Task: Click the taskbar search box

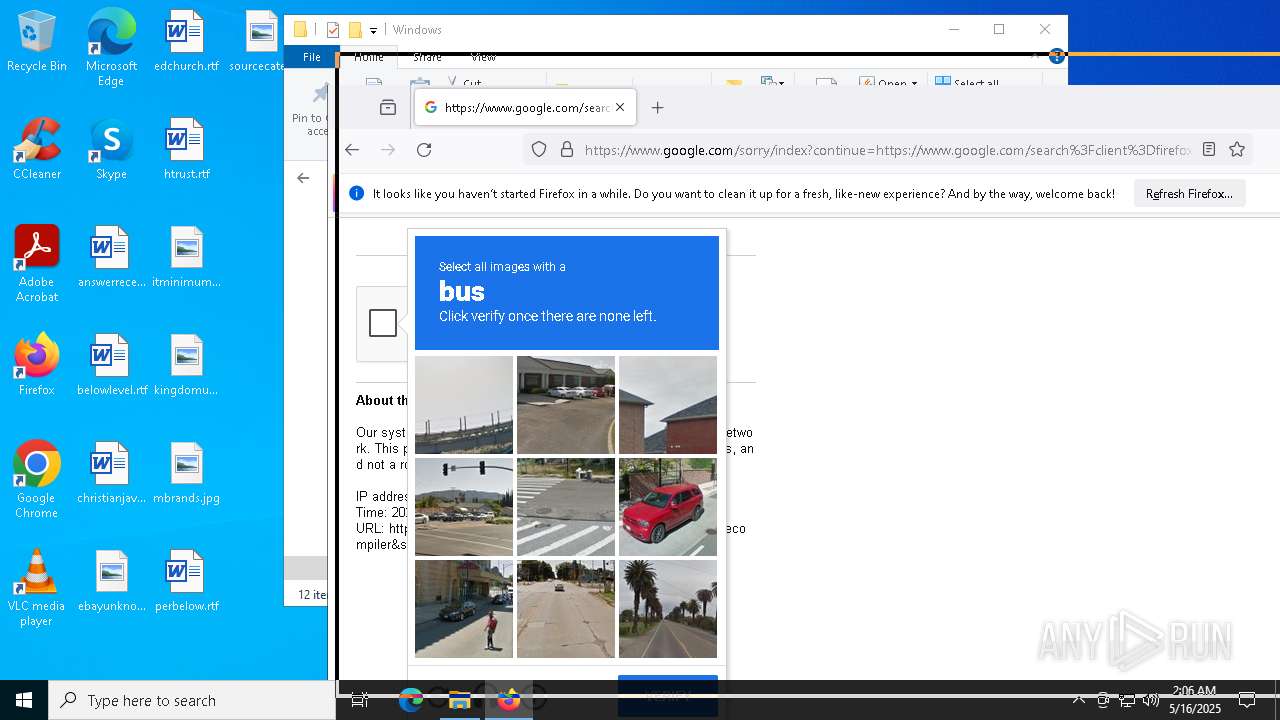Action: [x=192, y=700]
